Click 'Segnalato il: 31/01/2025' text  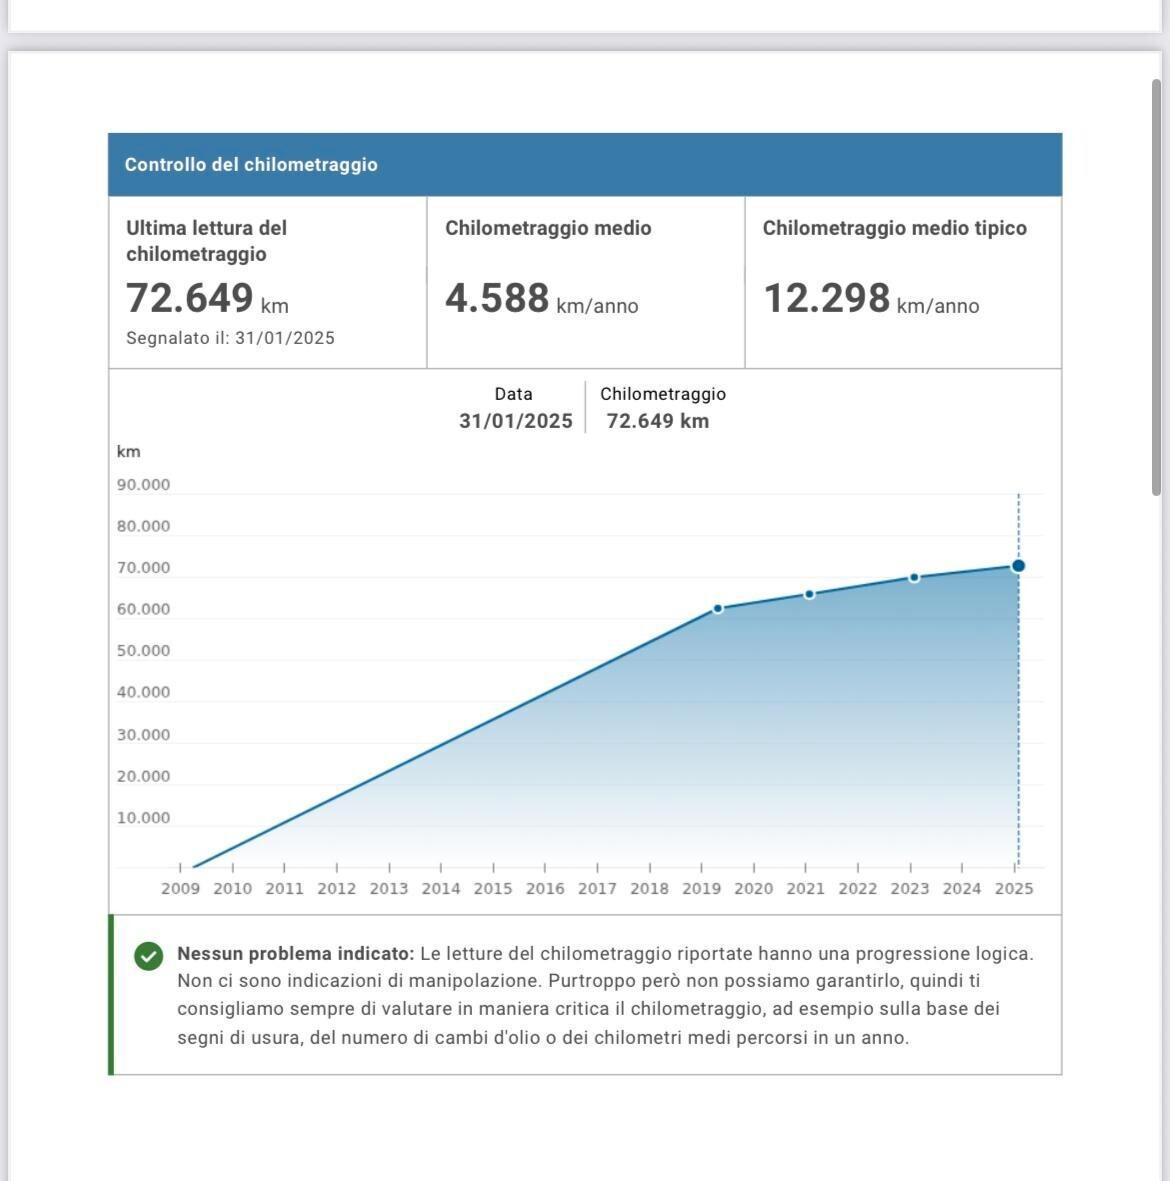coord(230,338)
